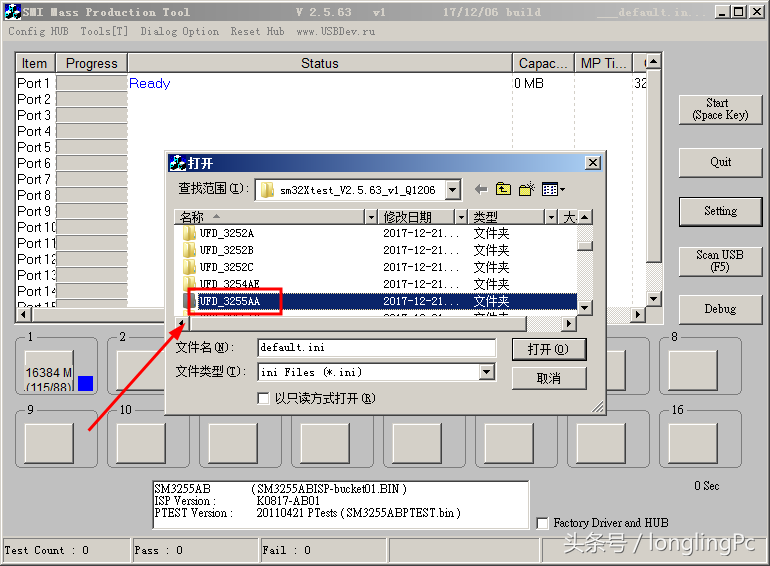Image resolution: width=770 pixels, height=566 pixels.
Task: Expand the look-in folder dropdown
Action: [453, 190]
